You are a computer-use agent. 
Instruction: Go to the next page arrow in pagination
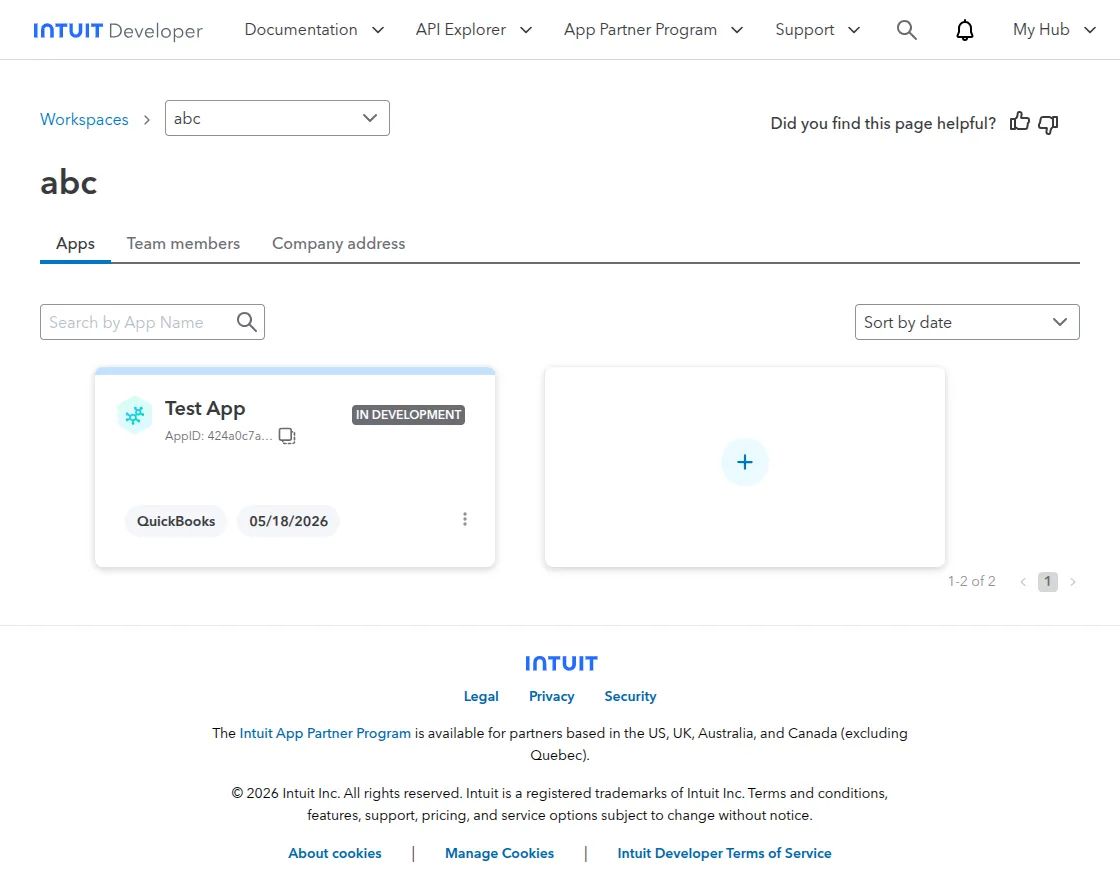[x=1072, y=582]
